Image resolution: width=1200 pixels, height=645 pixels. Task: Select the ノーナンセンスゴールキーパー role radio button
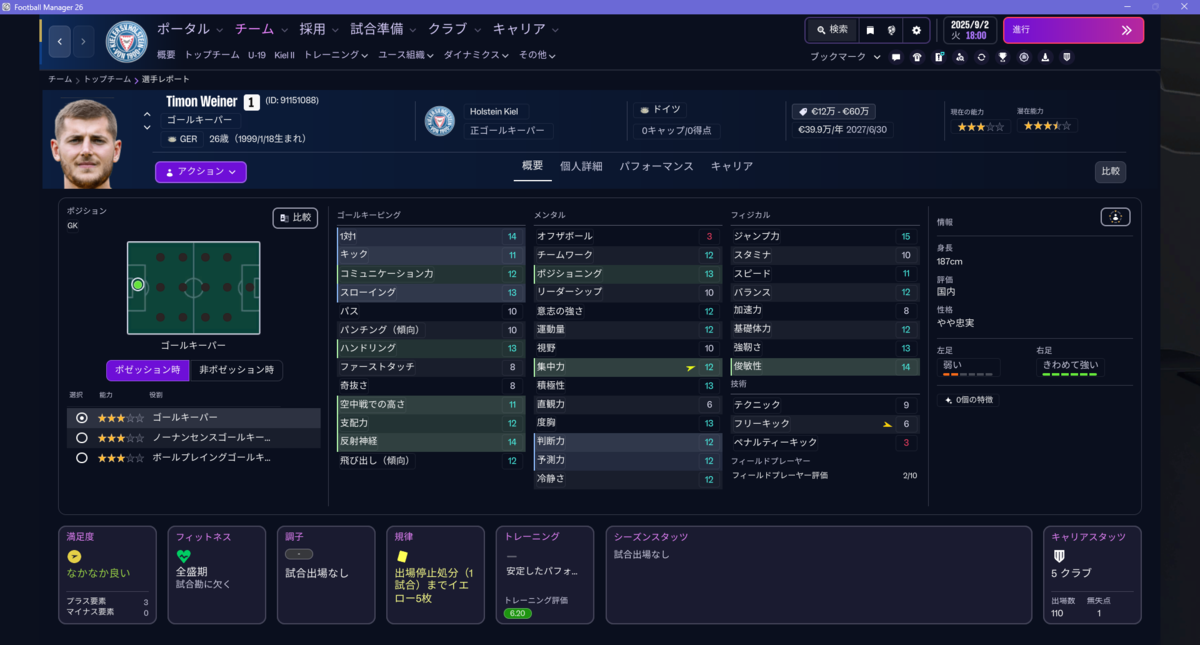[82, 438]
